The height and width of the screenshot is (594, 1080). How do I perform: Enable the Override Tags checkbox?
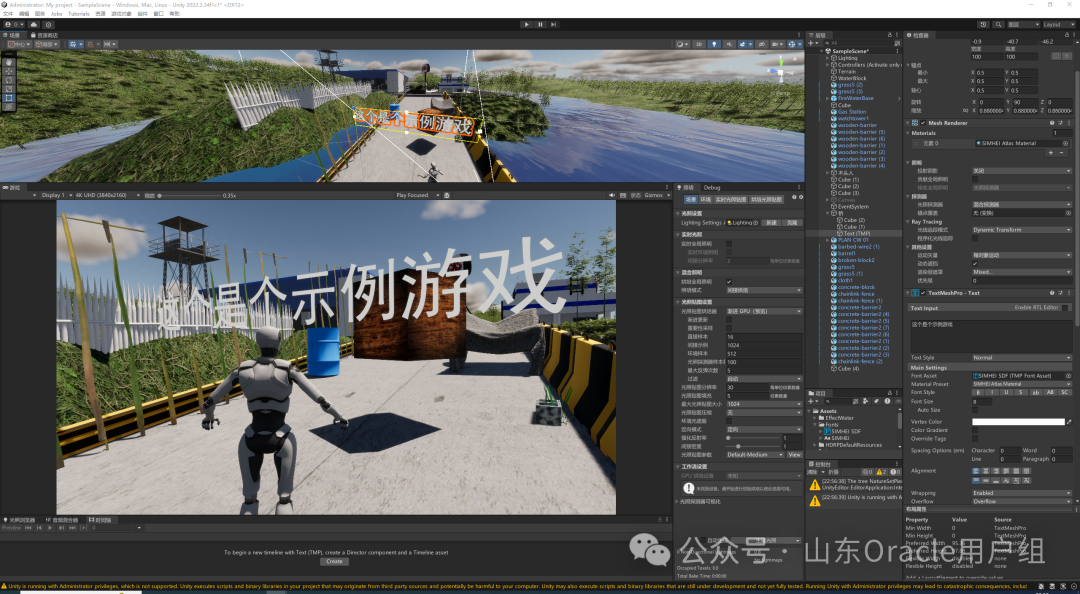pos(975,438)
